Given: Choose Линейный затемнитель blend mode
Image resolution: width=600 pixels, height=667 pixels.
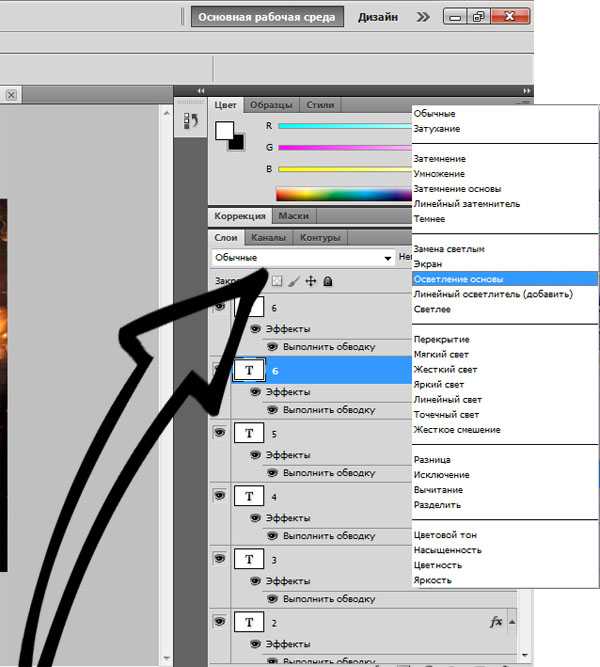Looking at the screenshot, I should [505, 204].
